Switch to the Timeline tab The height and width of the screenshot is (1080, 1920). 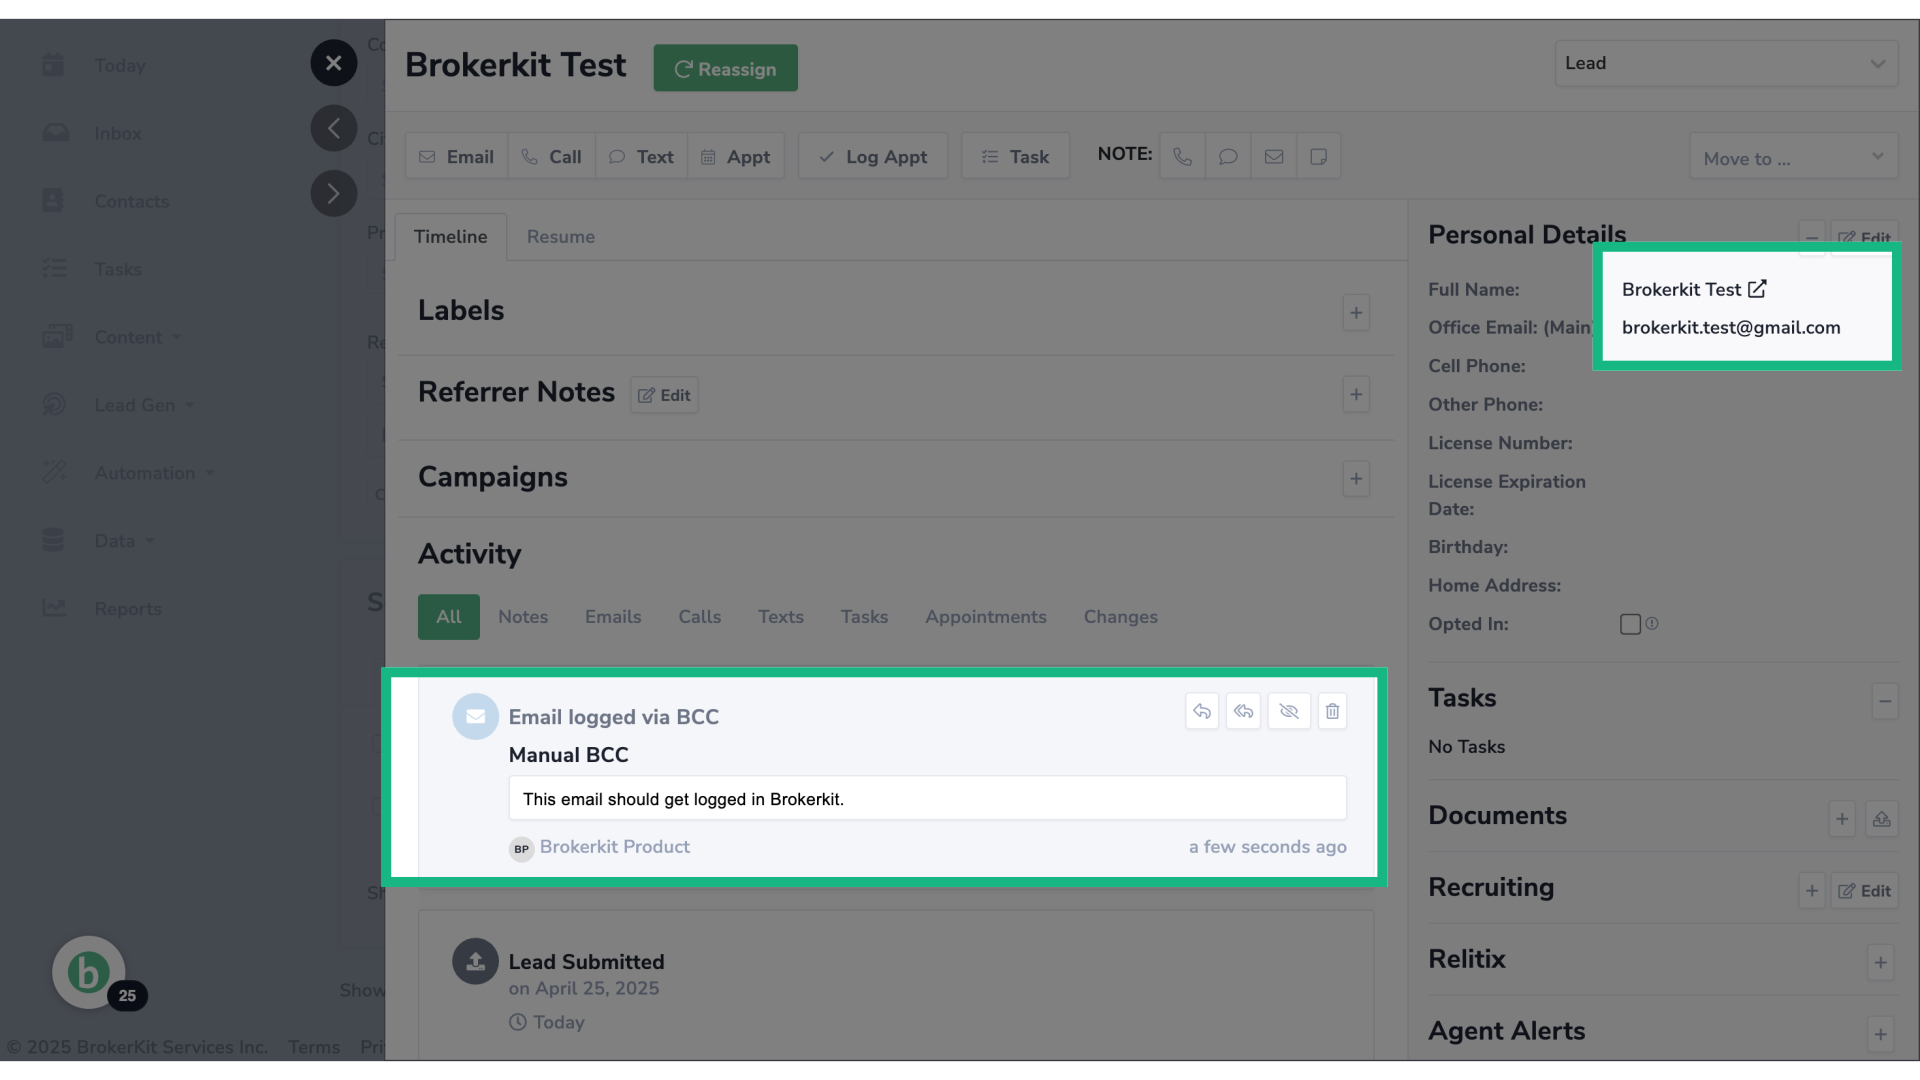[451, 237]
